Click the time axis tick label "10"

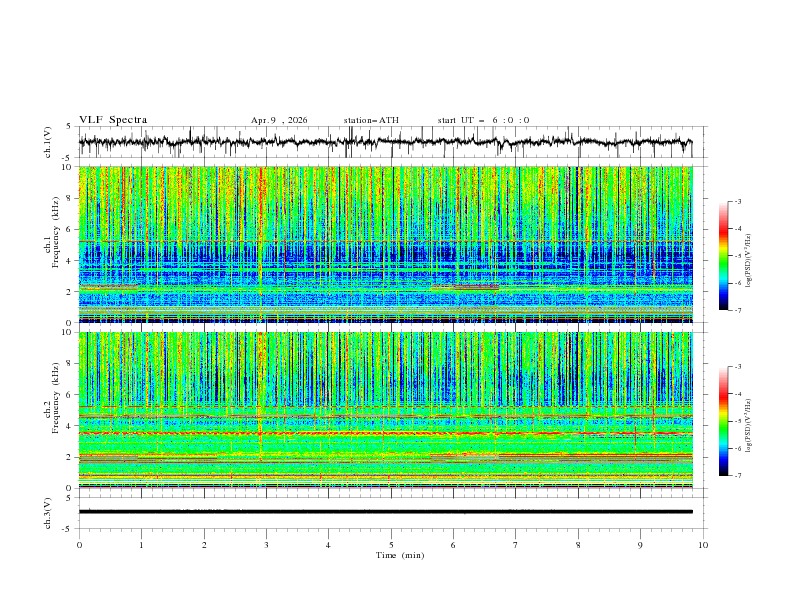tap(703, 545)
